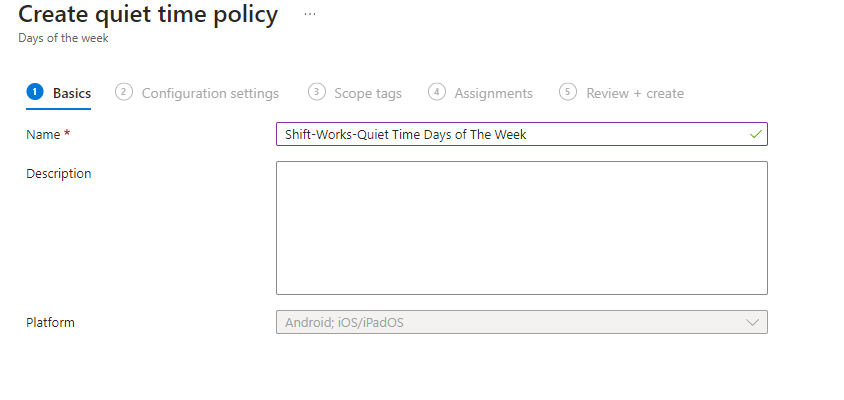This screenshot has width=844, height=400.
Task: Open the Scope tags tab
Action: coord(367,93)
